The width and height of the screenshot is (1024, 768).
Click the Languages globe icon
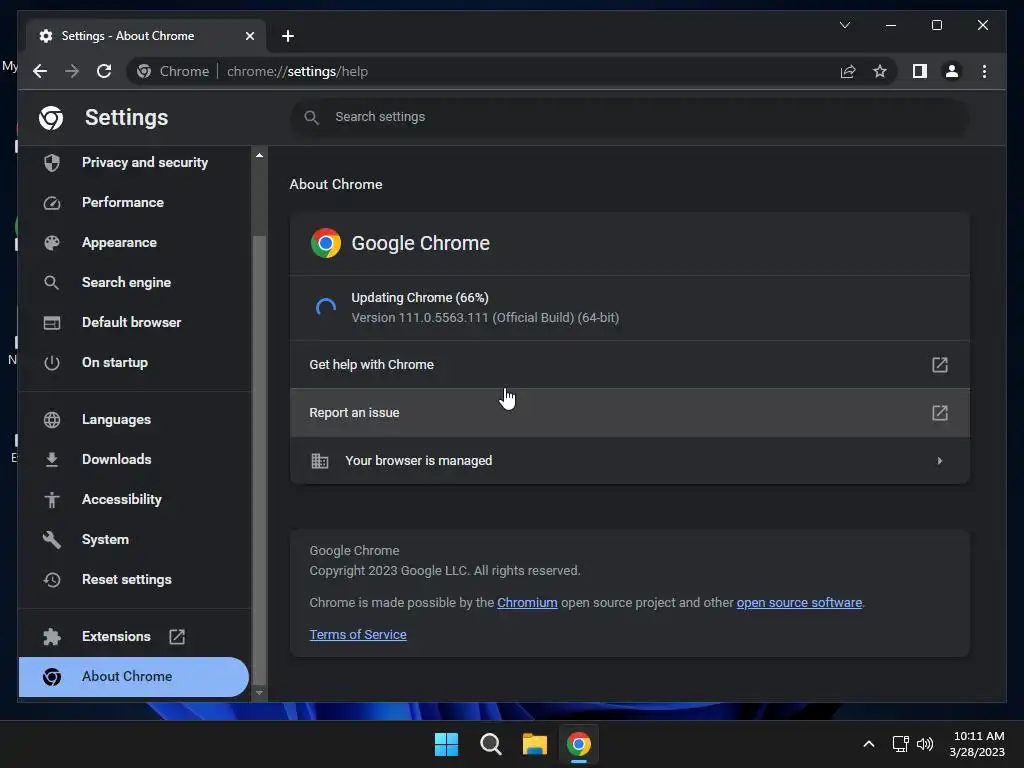click(52, 420)
